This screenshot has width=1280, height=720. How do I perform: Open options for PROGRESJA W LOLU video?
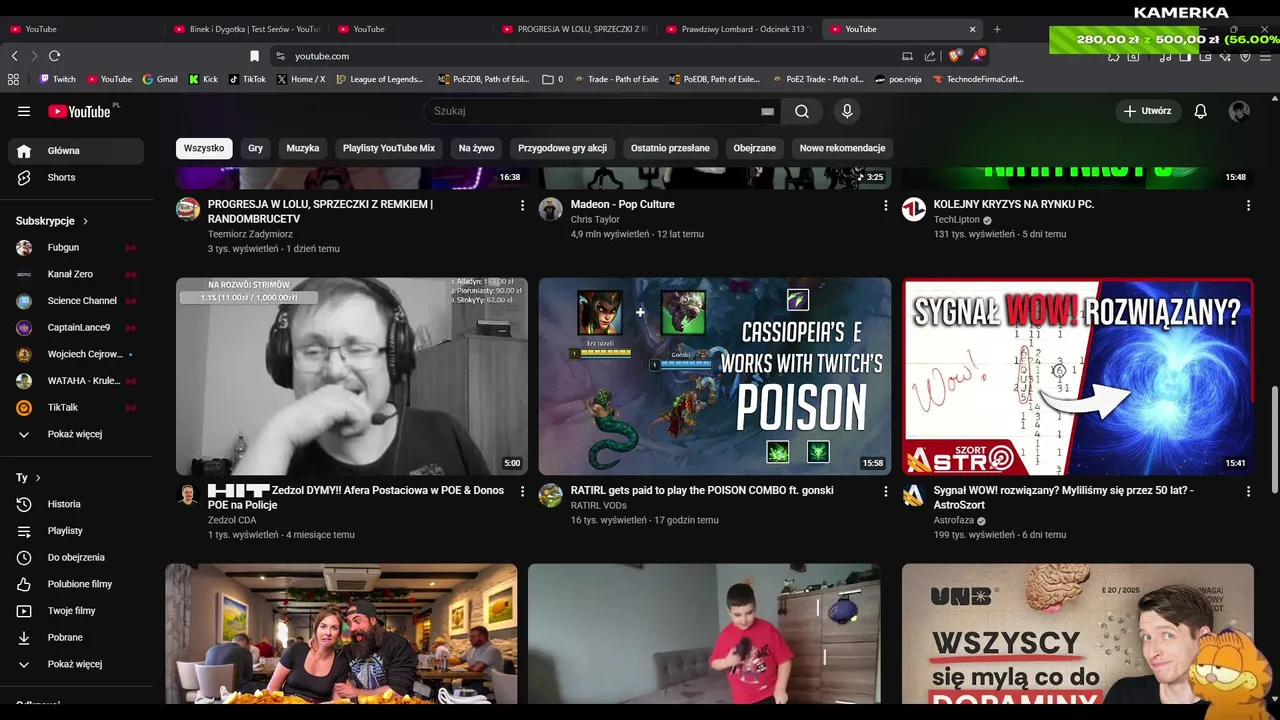coord(522,205)
